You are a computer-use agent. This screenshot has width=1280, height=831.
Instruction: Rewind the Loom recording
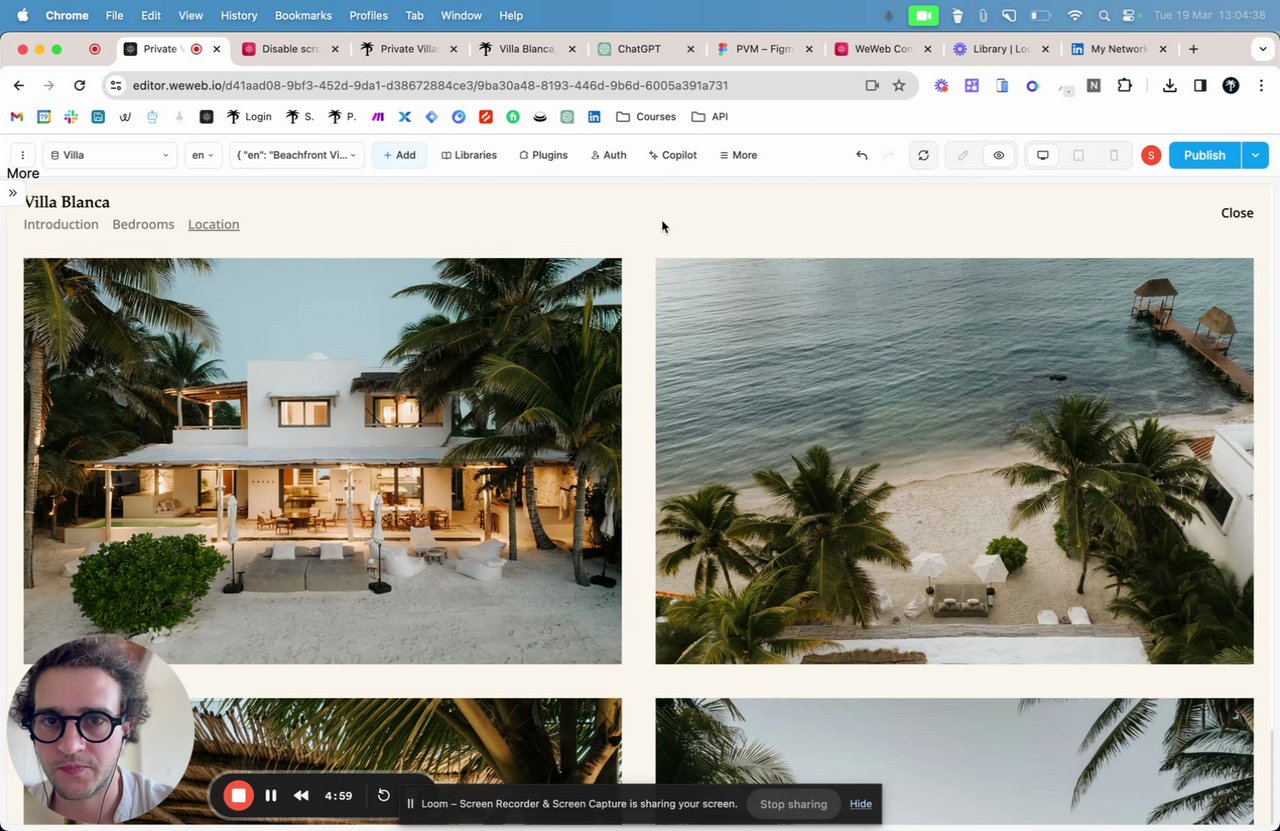tap(301, 796)
